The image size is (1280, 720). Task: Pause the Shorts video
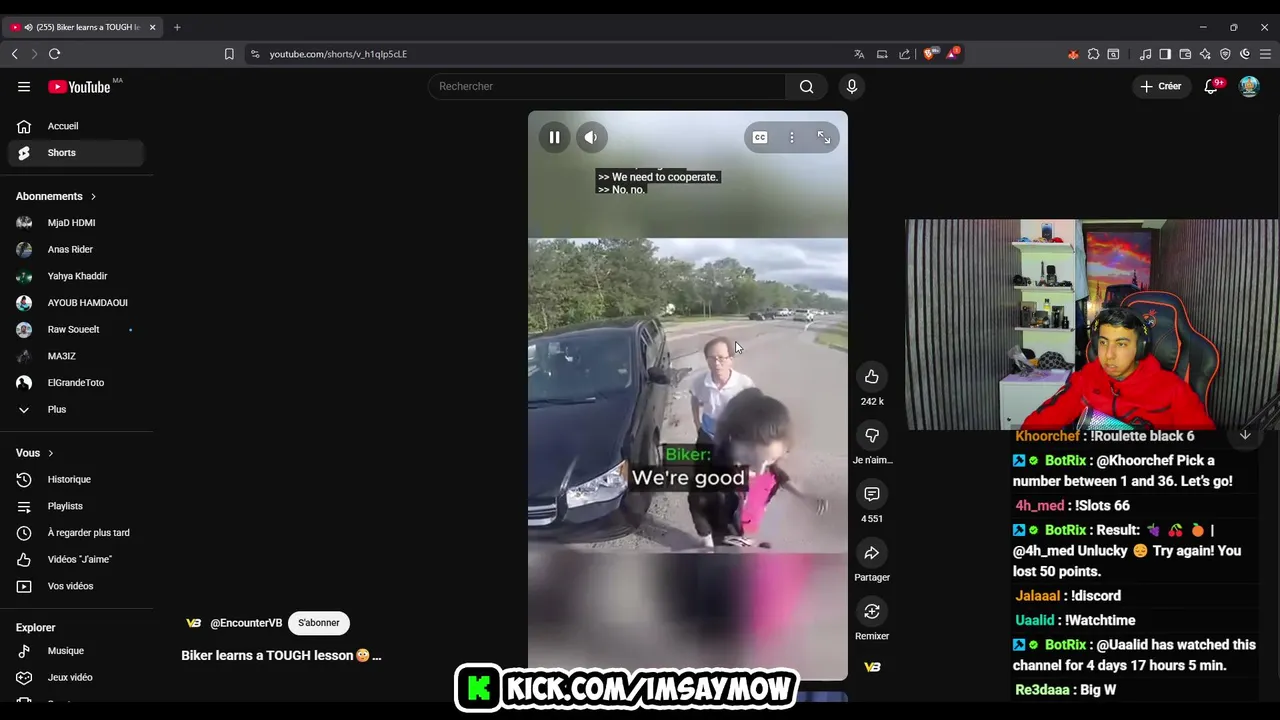[554, 137]
